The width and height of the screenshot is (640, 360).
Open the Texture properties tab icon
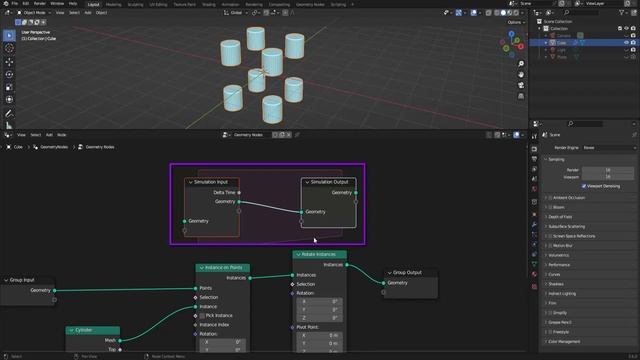pyautogui.click(x=534, y=287)
